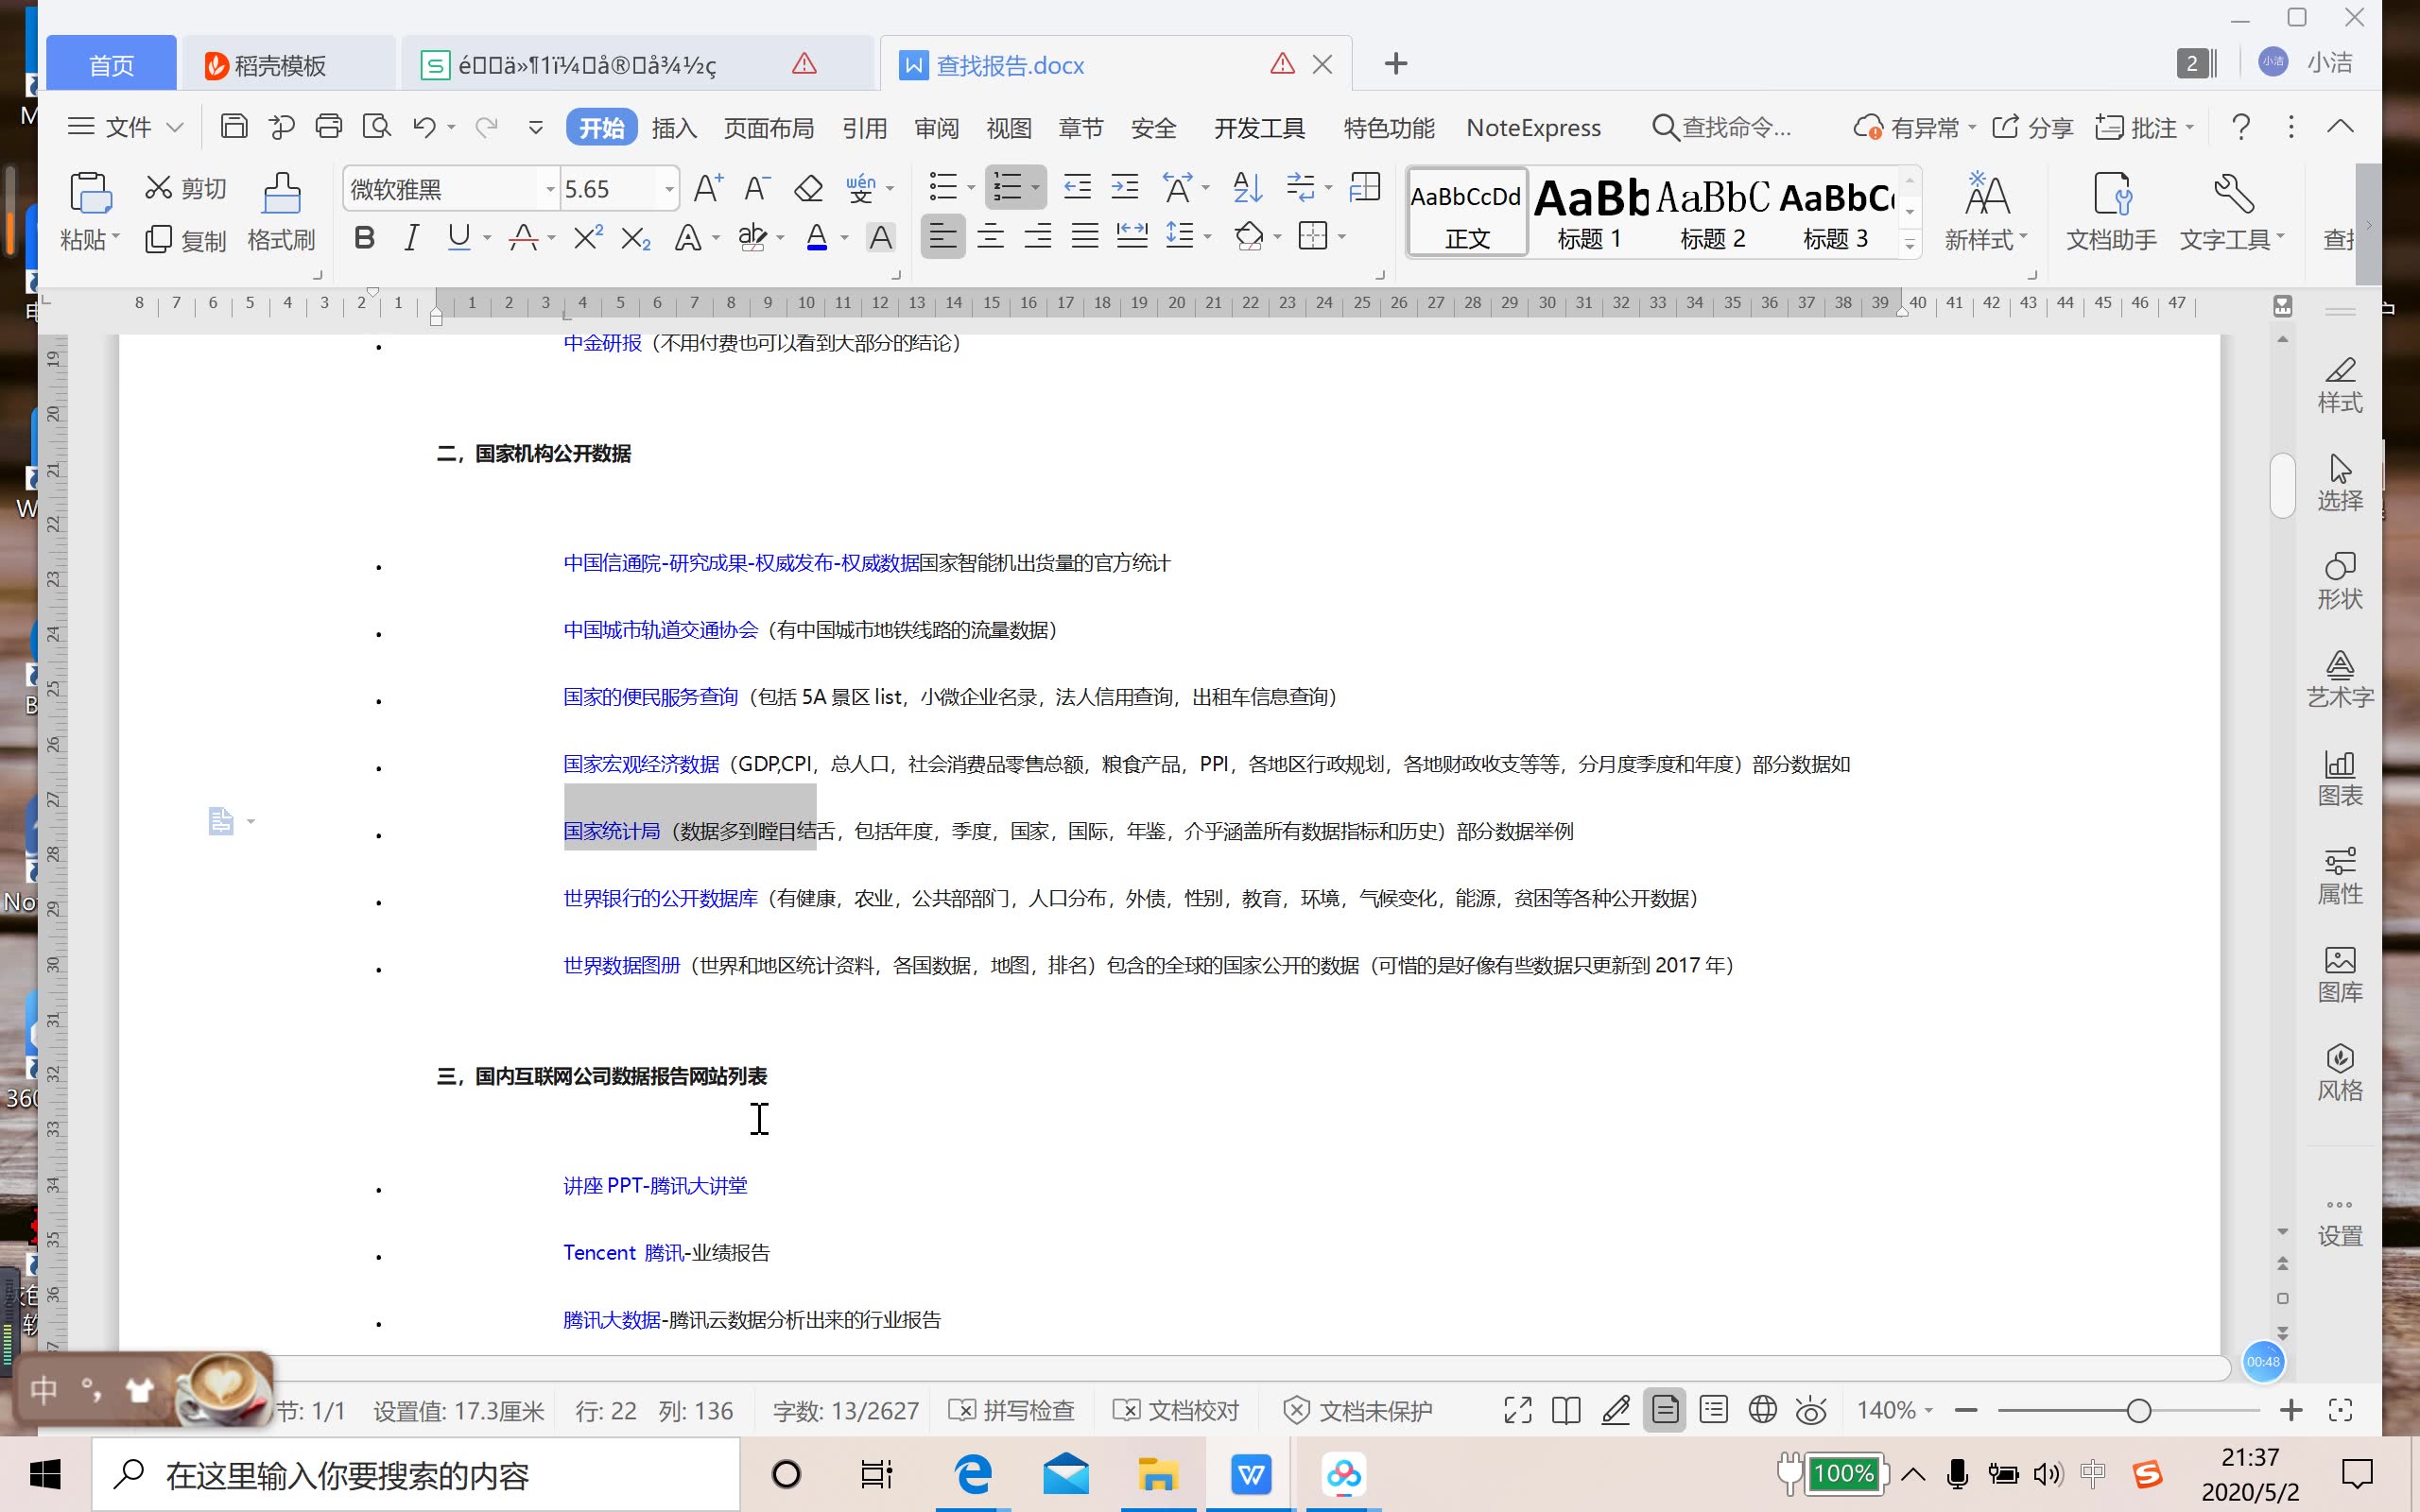Toggle Underline formatting

(x=459, y=238)
